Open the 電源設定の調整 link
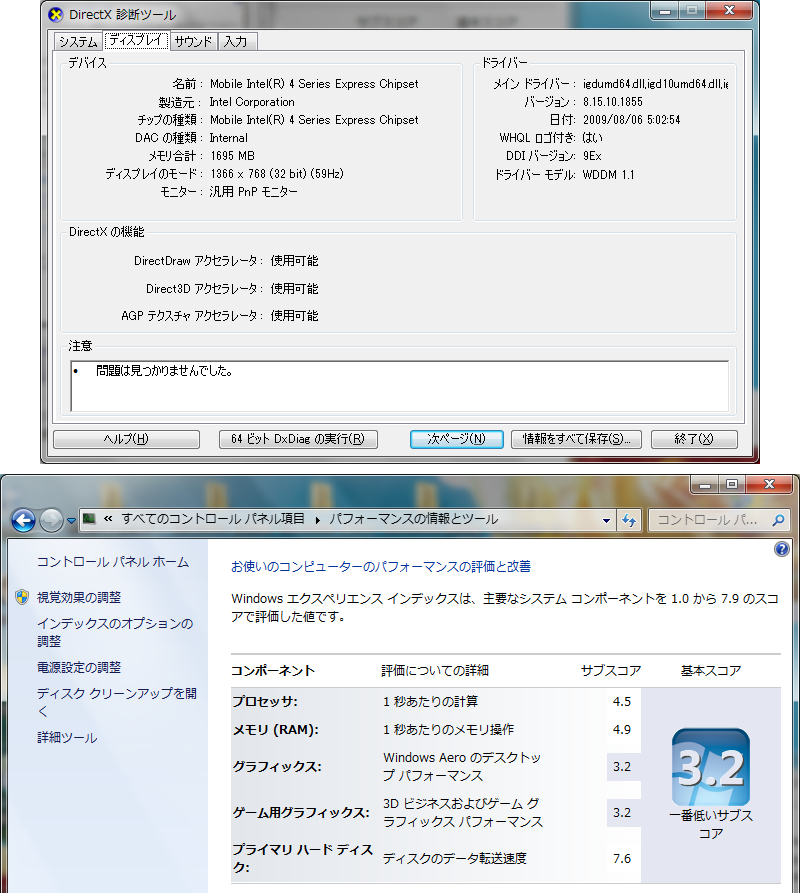This screenshot has width=800, height=893. [x=79, y=667]
